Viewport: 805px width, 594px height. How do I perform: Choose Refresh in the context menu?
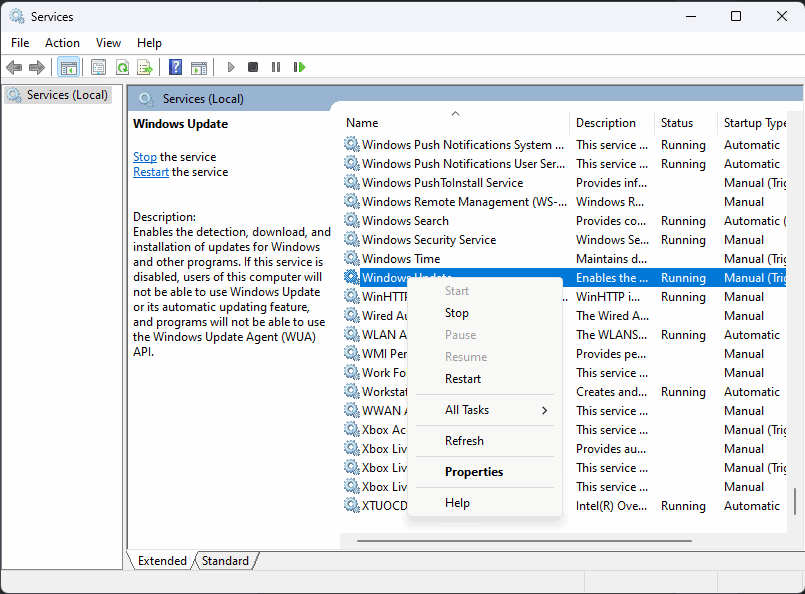[485, 440]
